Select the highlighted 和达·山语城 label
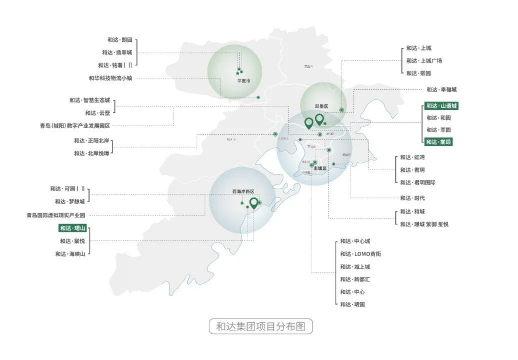The height and width of the screenshot is (360, 518). (x=441, y=106)
